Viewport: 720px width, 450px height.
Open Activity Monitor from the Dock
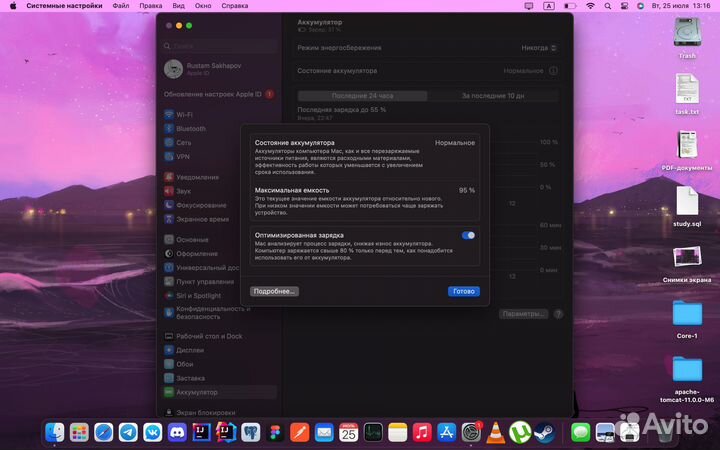373,433
